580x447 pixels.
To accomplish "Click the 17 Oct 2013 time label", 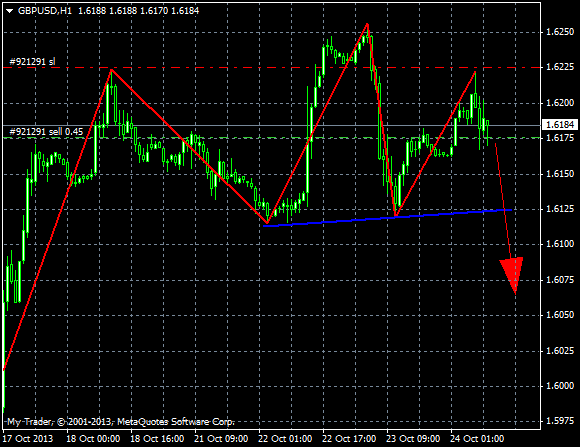I will point(28,439).
